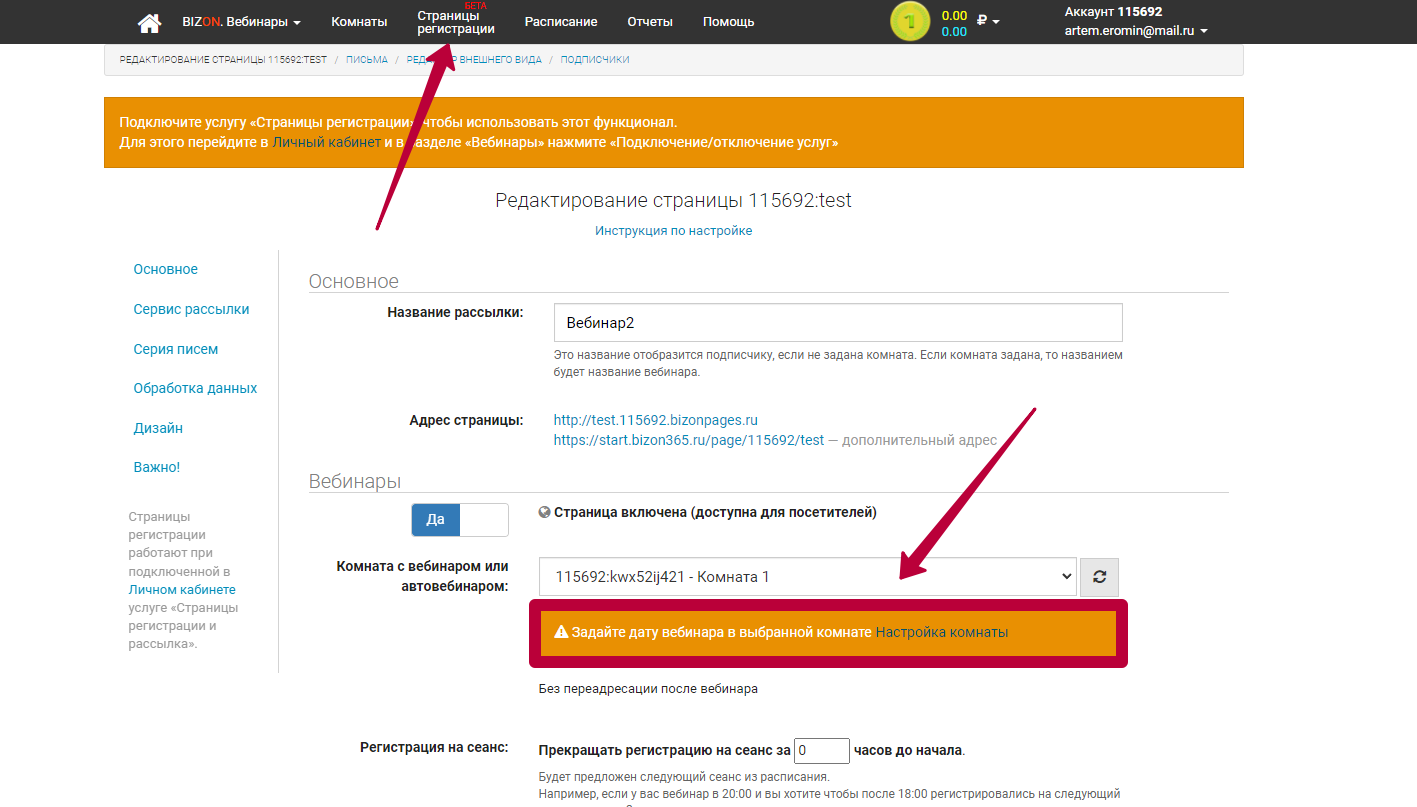Expand the BIZON Вебинары menu
1417x807 pixels.
coord(241,22)
